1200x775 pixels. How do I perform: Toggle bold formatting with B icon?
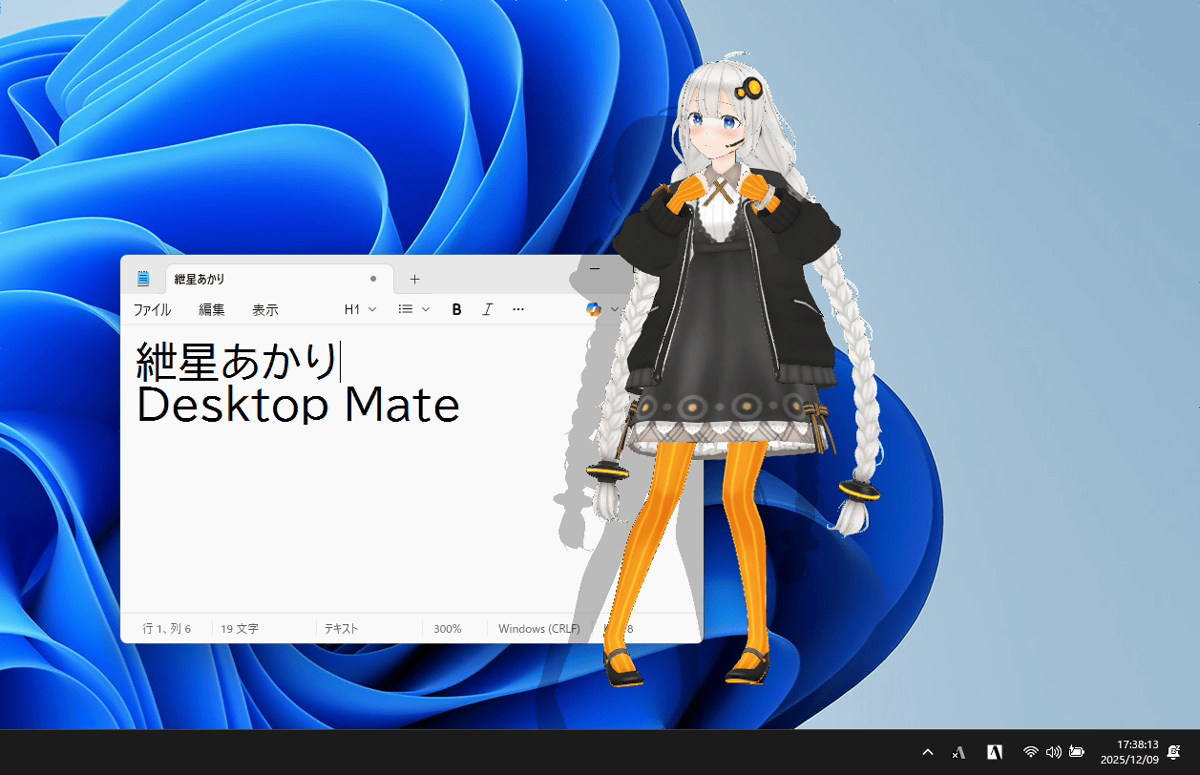457,310
